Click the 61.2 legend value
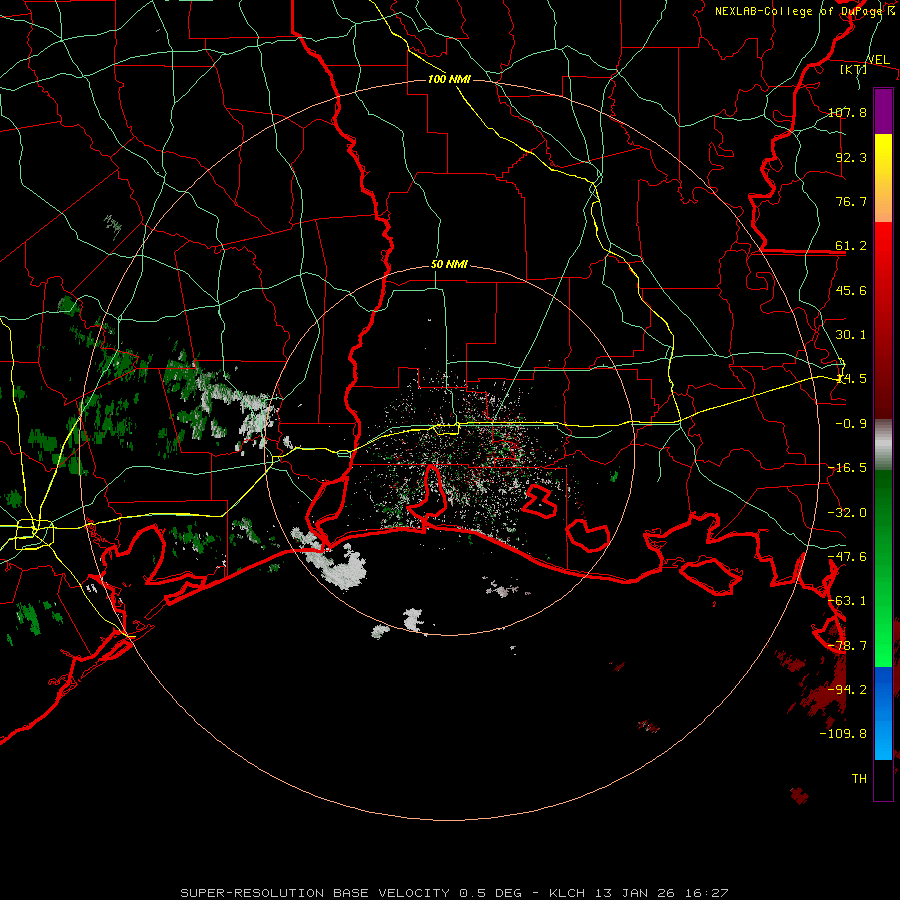The width and height of the screenshot is (900, 900). point(851,246)
